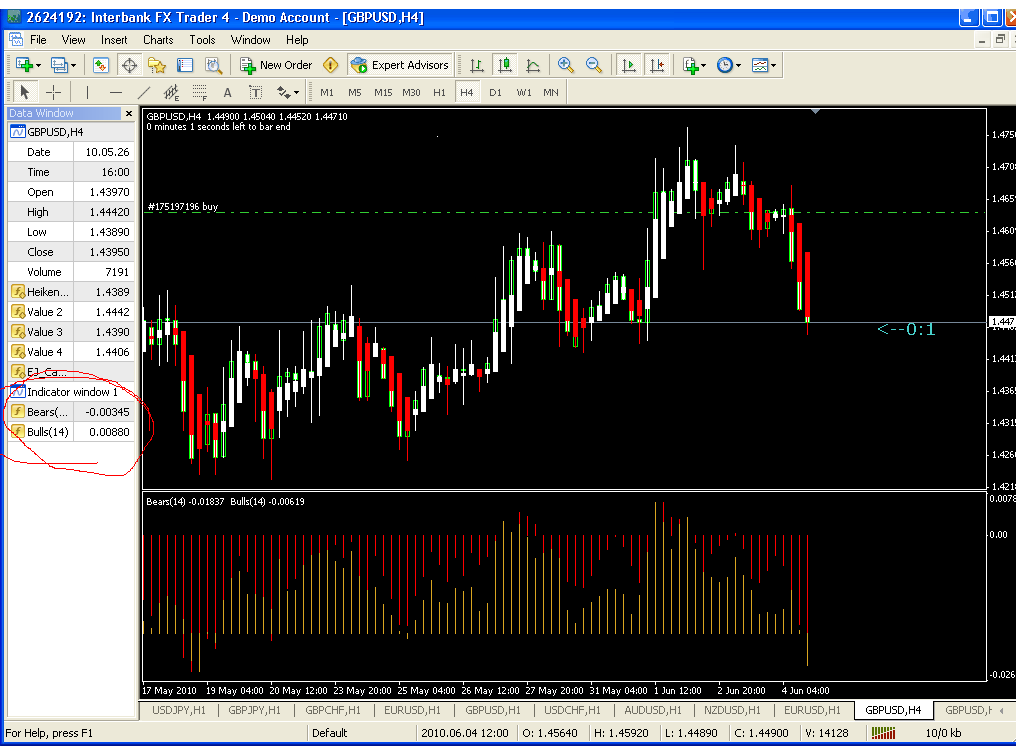Viewport: 1032px width, 746px height.
Task: Open the Charts menu
Action: point(158,40)
